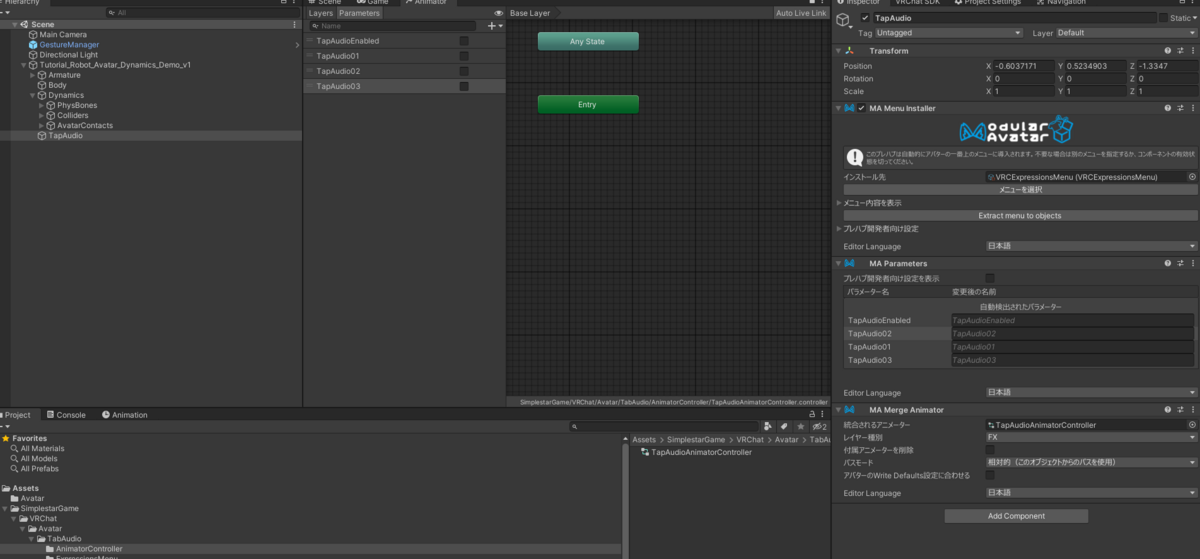This screenshot has width=1200, height=559.
Task: Click lock icon on Project panel
Action: (x=811, y=414)
